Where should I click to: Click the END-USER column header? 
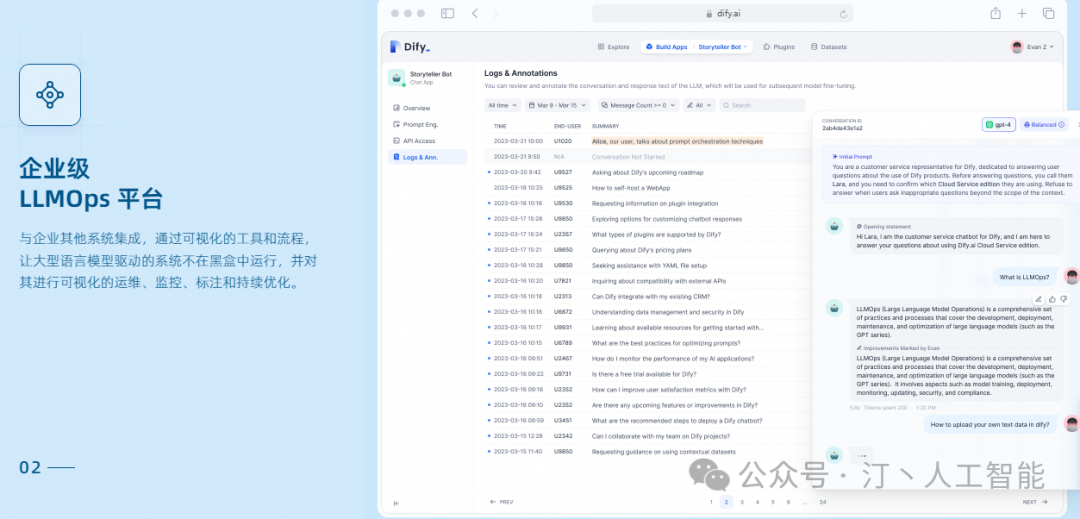point(568,126)
